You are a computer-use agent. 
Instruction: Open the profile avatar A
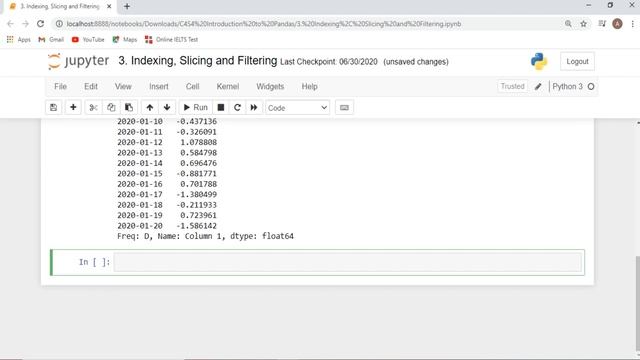click(618, 24)
